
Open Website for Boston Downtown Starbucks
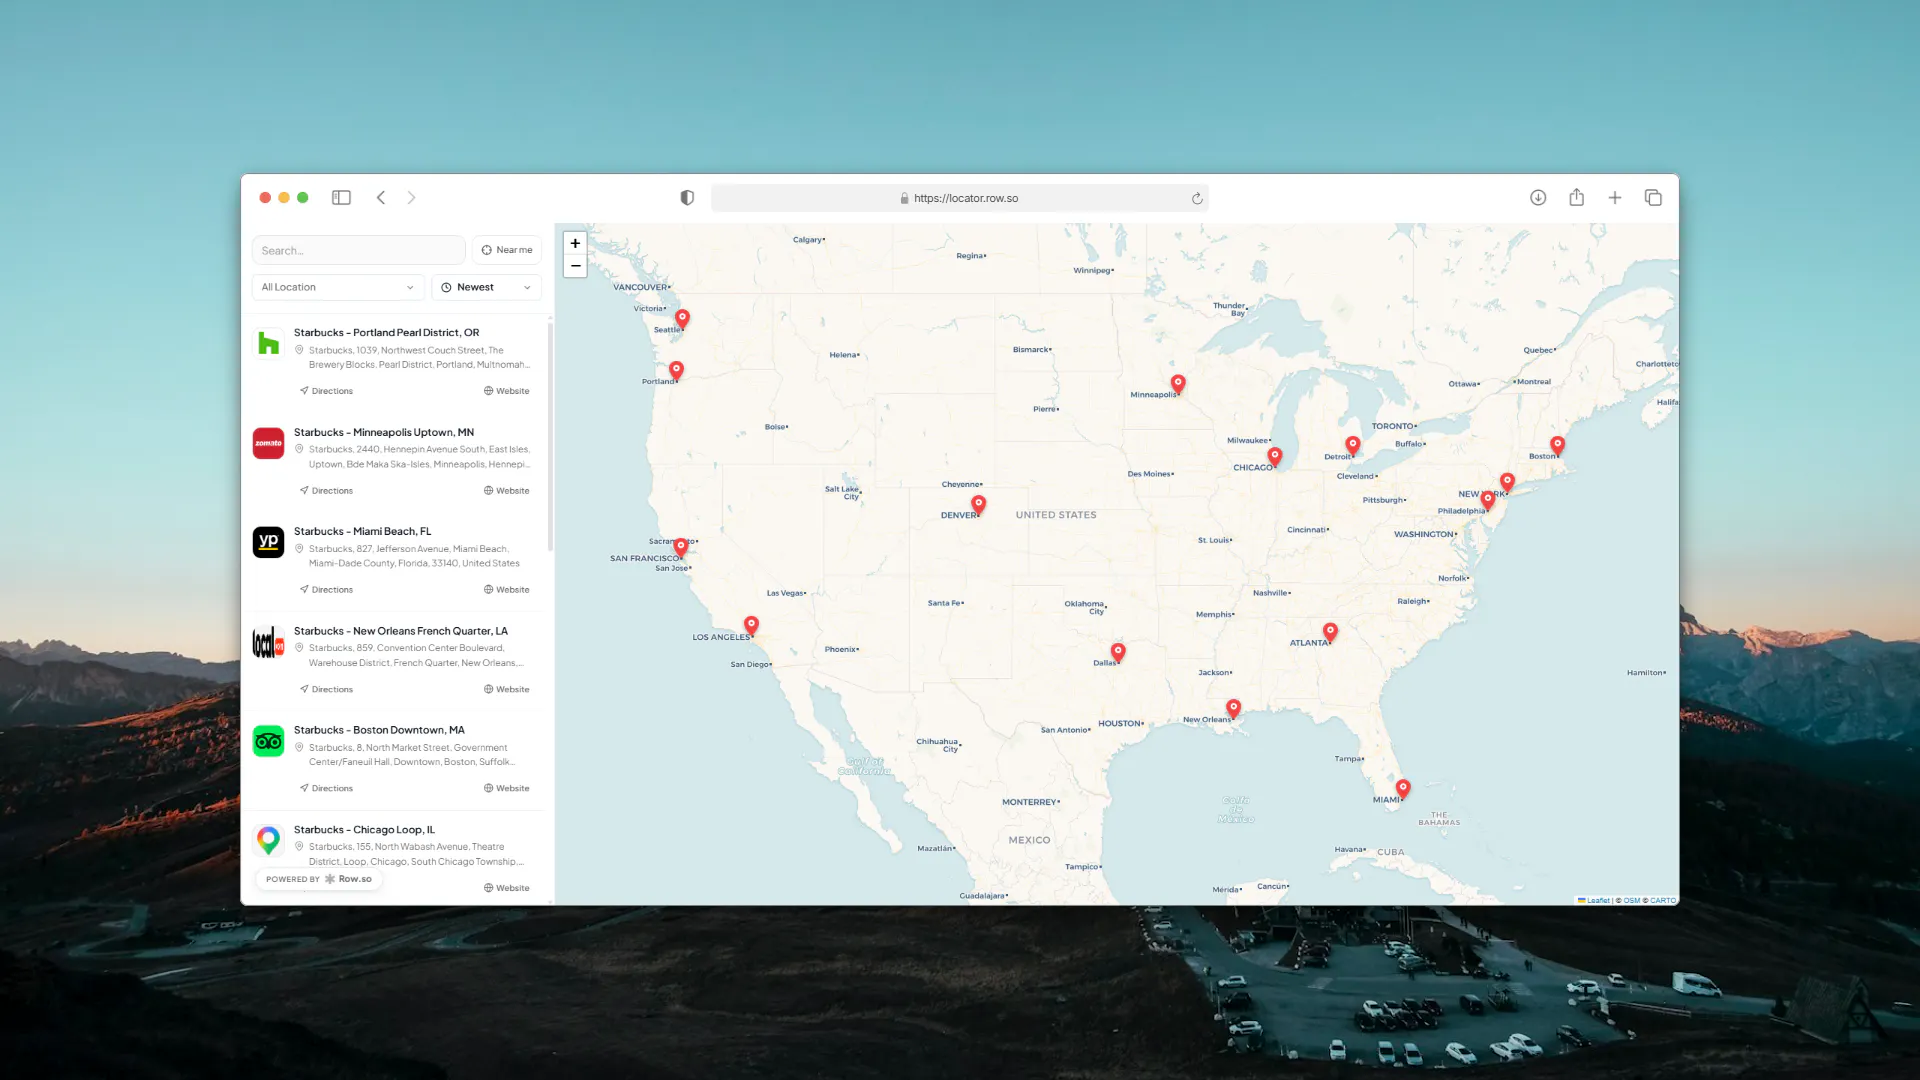coord(507,788)
